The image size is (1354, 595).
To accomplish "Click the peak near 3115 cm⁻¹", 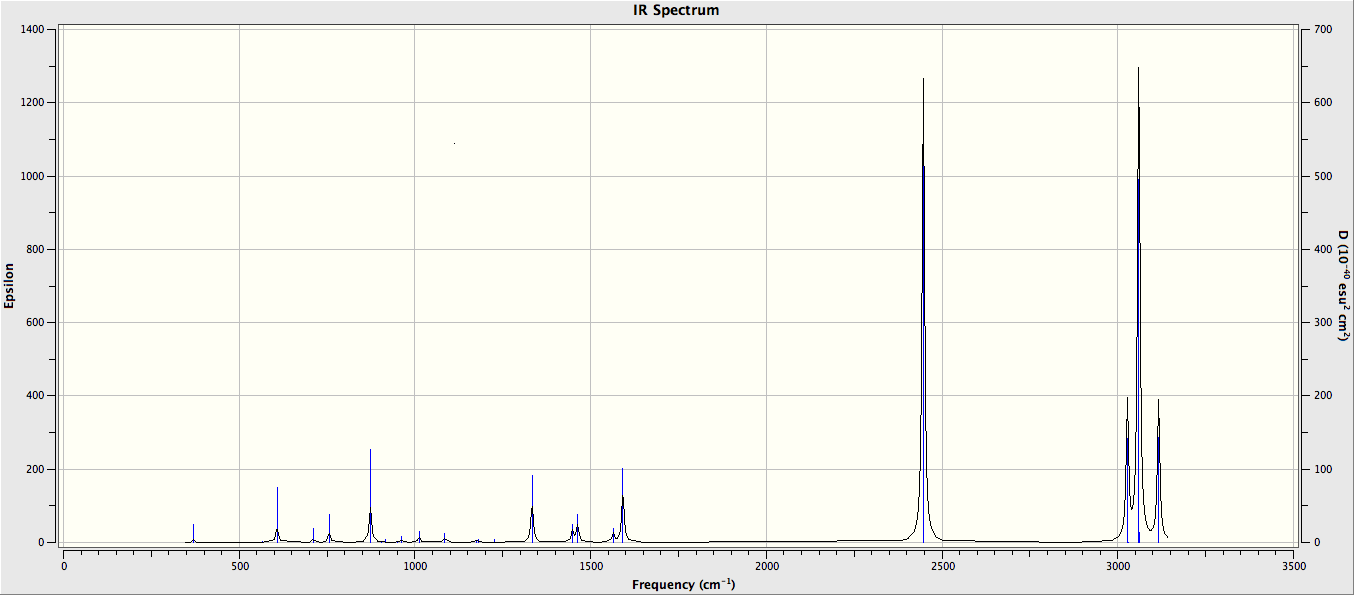I will (1158, 470).
